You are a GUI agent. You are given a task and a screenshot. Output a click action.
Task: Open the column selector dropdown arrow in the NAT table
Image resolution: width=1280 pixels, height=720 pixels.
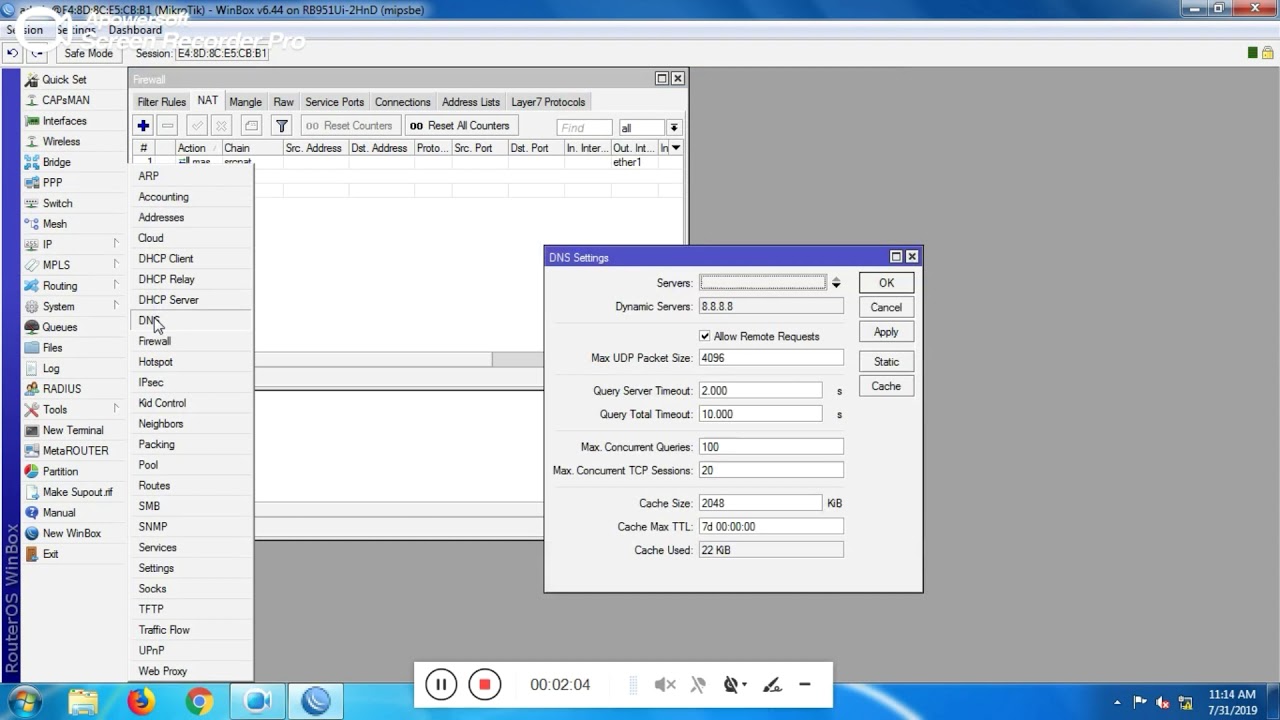click(x=676, y=148)
